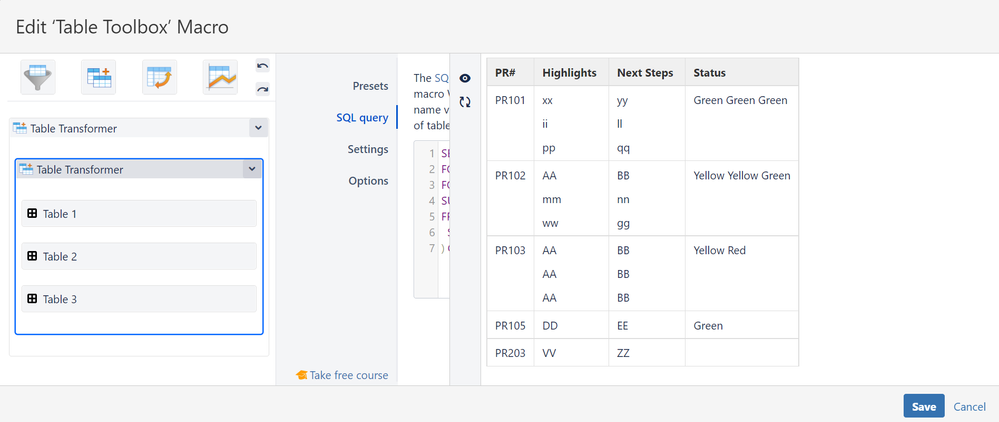999x422 pixels.
Task: Go to the Options tab
Action: [x=368, y=181]
